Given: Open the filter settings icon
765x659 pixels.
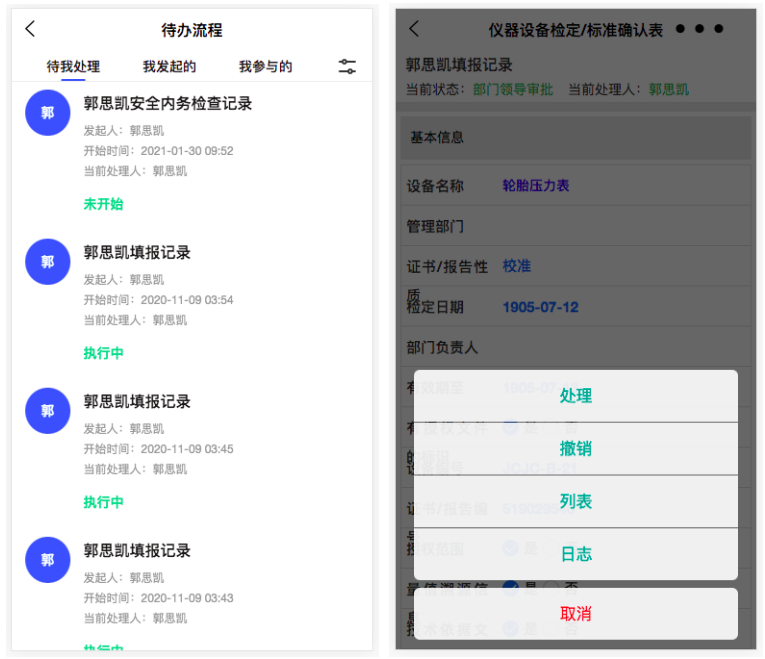Looking at the screenshot, I should (347, 67).
